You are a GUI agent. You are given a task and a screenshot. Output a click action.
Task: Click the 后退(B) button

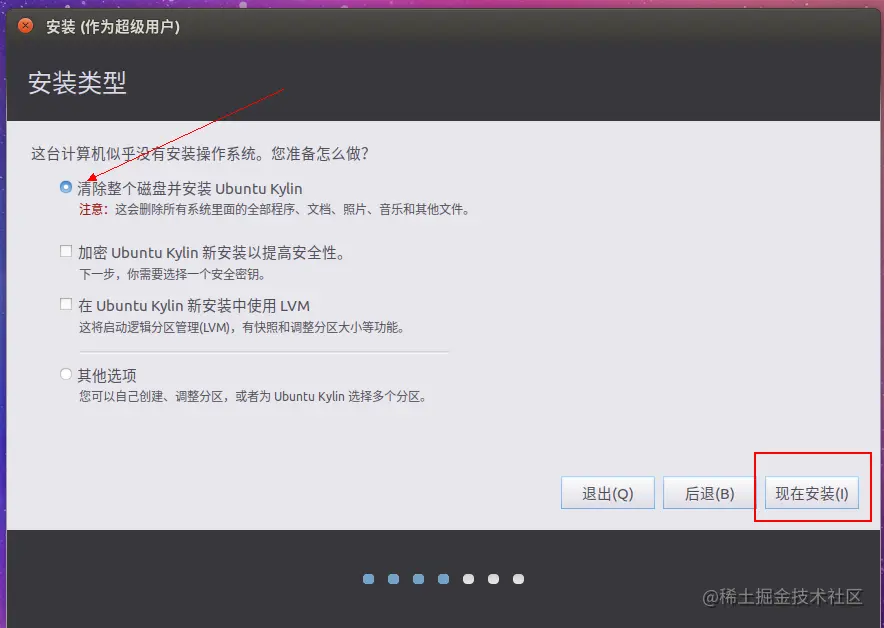tap(707, 492)
